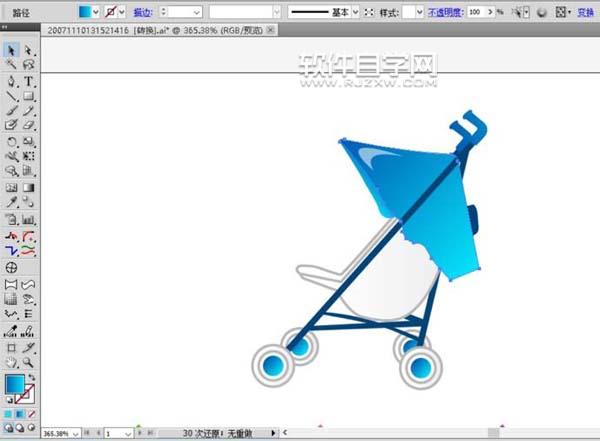
Task: Toggle the last screen mode button
Action: click(x=31, y=428)
